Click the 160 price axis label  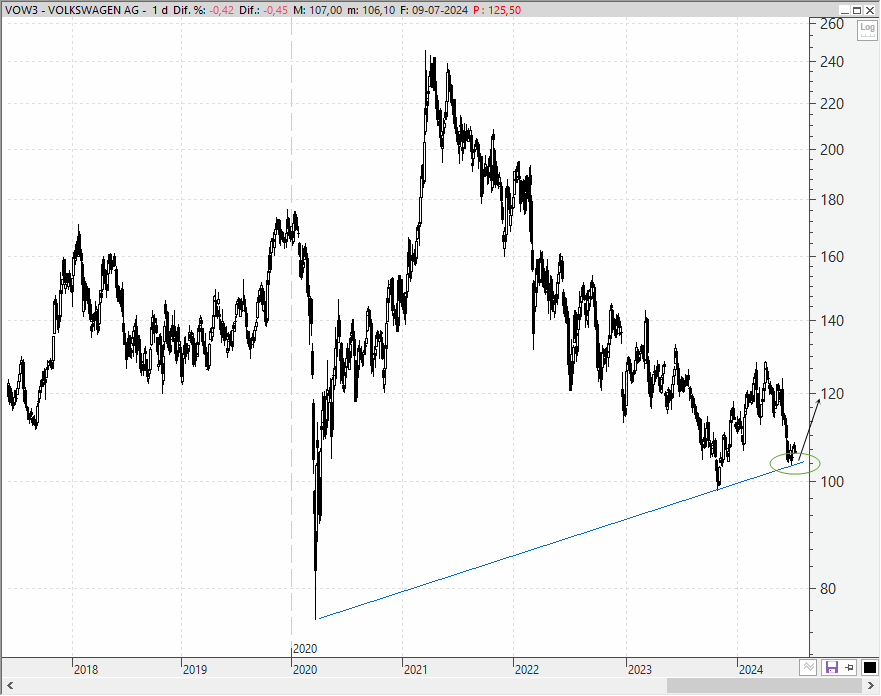[832, 257]
